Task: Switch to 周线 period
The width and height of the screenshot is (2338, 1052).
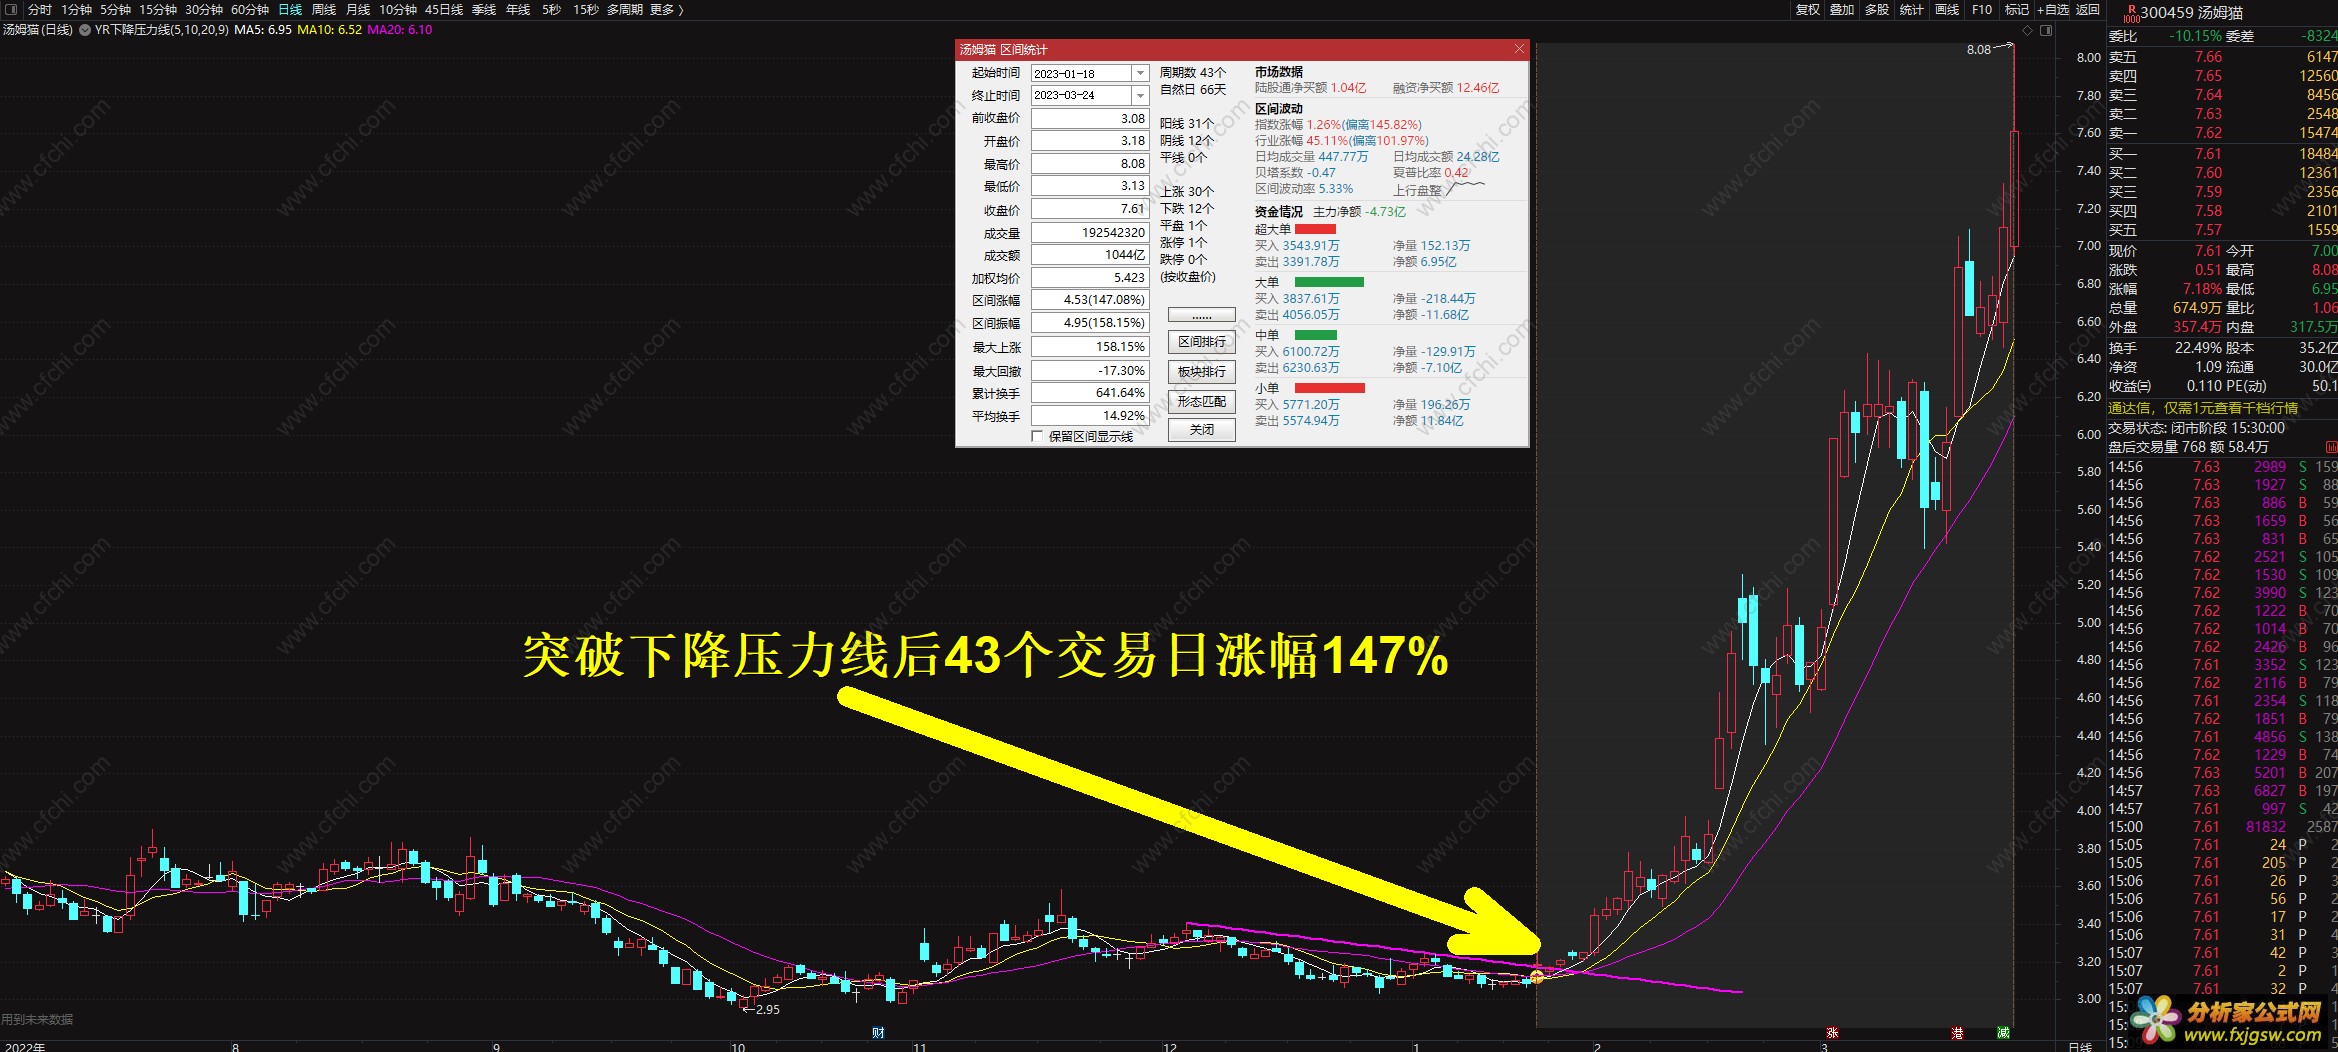Action: coord(324,9)
